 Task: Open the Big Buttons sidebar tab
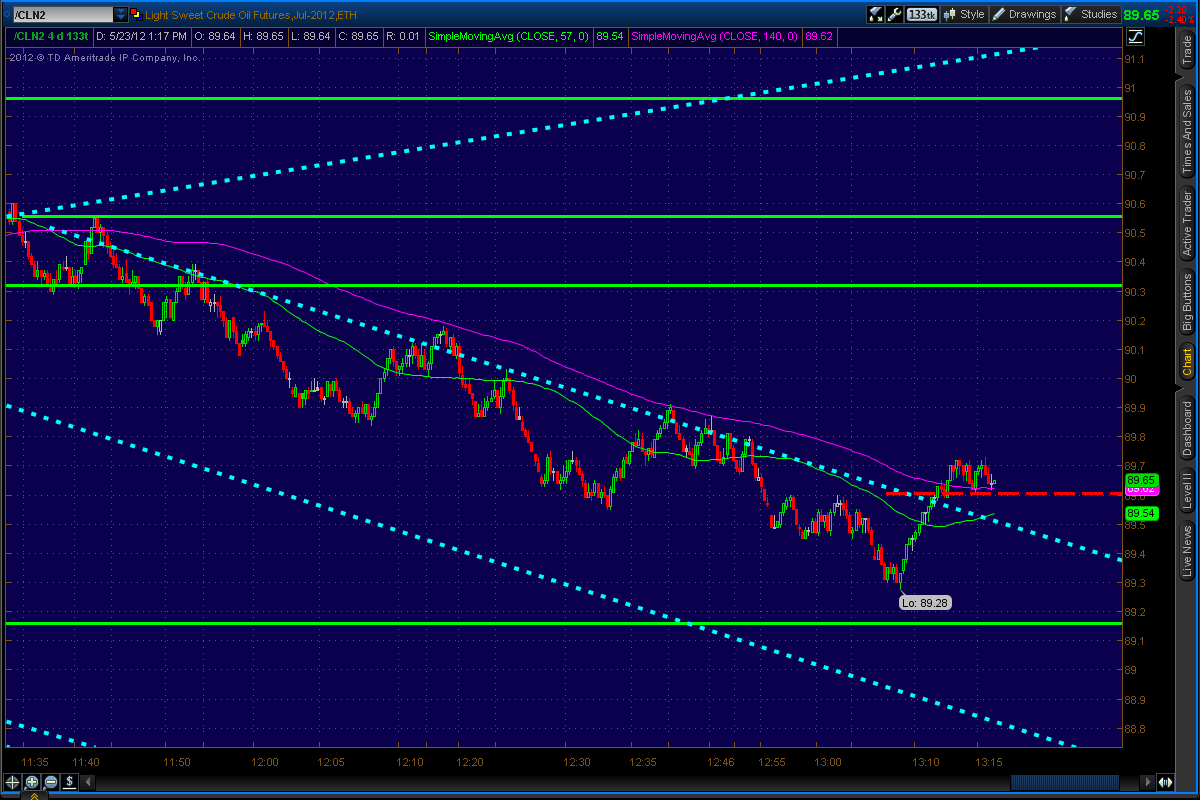click(x=1186, y=303)
